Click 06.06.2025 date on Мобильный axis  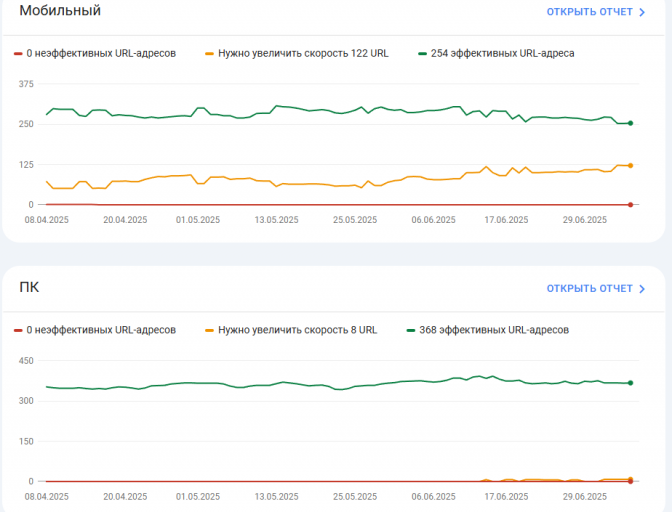pos(433,220)
